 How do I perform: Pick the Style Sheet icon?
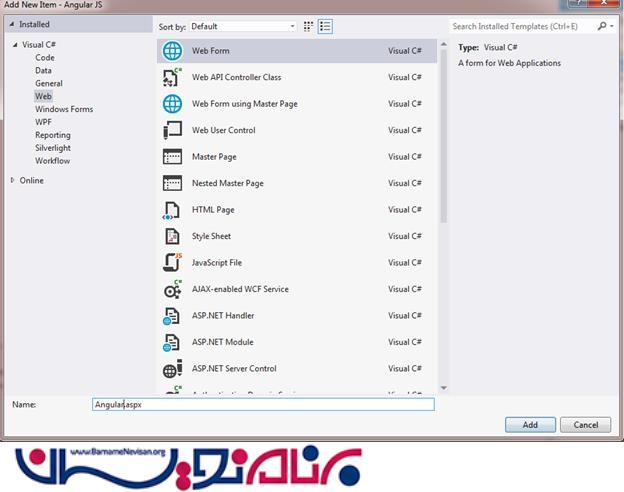tap(172, 236)
